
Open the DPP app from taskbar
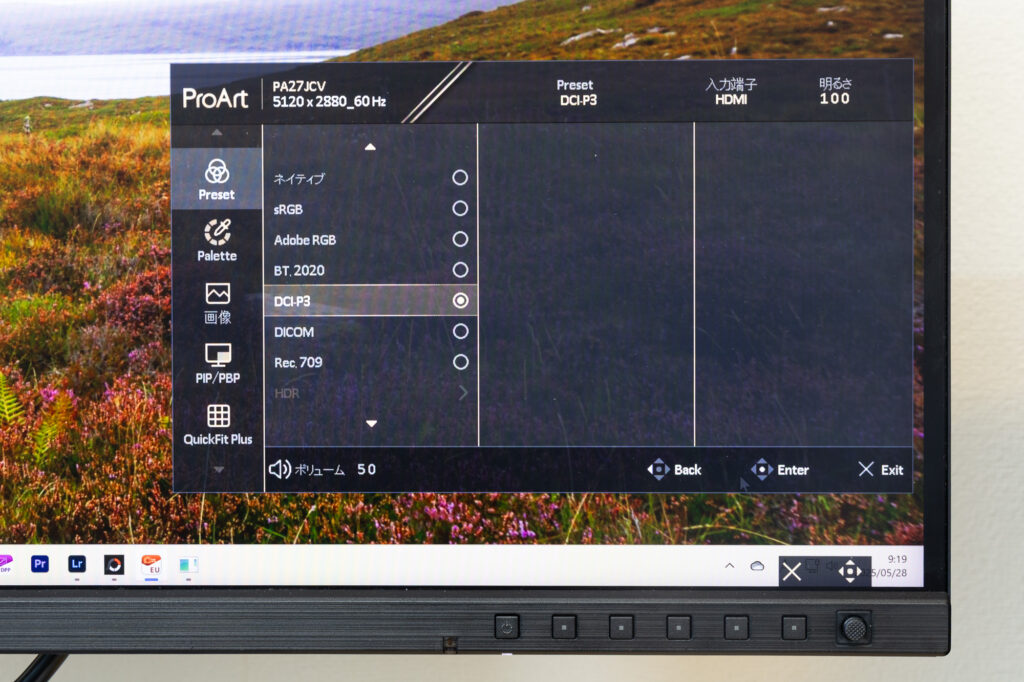pyautogui.click(x=5, y=564)
